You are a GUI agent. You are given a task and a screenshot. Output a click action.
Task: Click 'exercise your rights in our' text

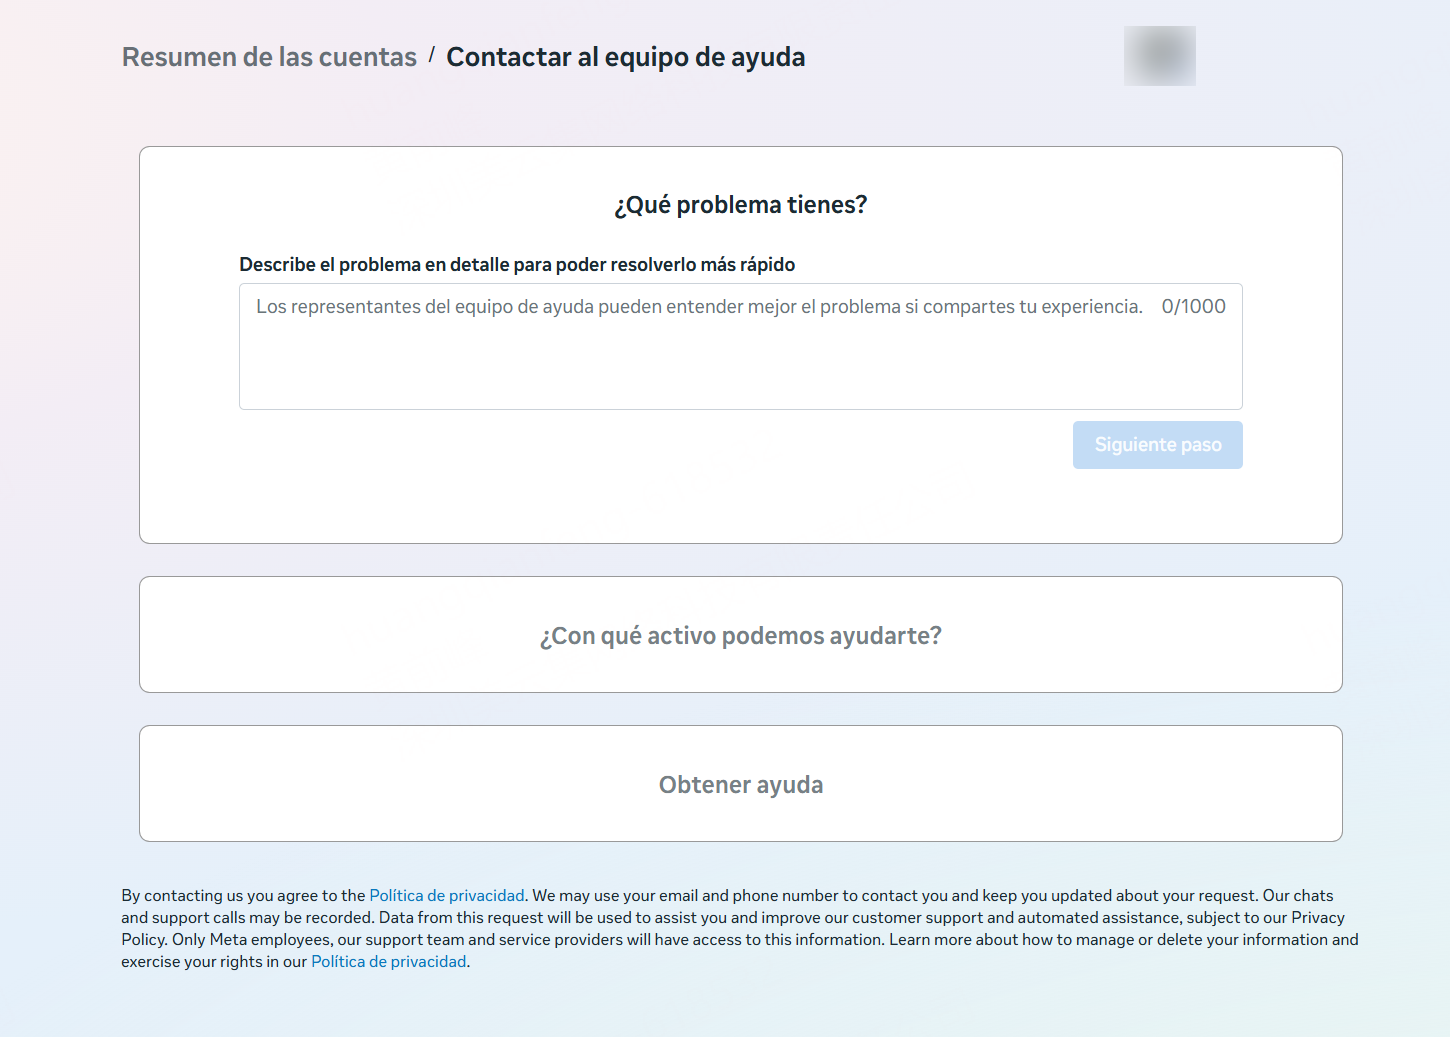[x=214, y=962]
